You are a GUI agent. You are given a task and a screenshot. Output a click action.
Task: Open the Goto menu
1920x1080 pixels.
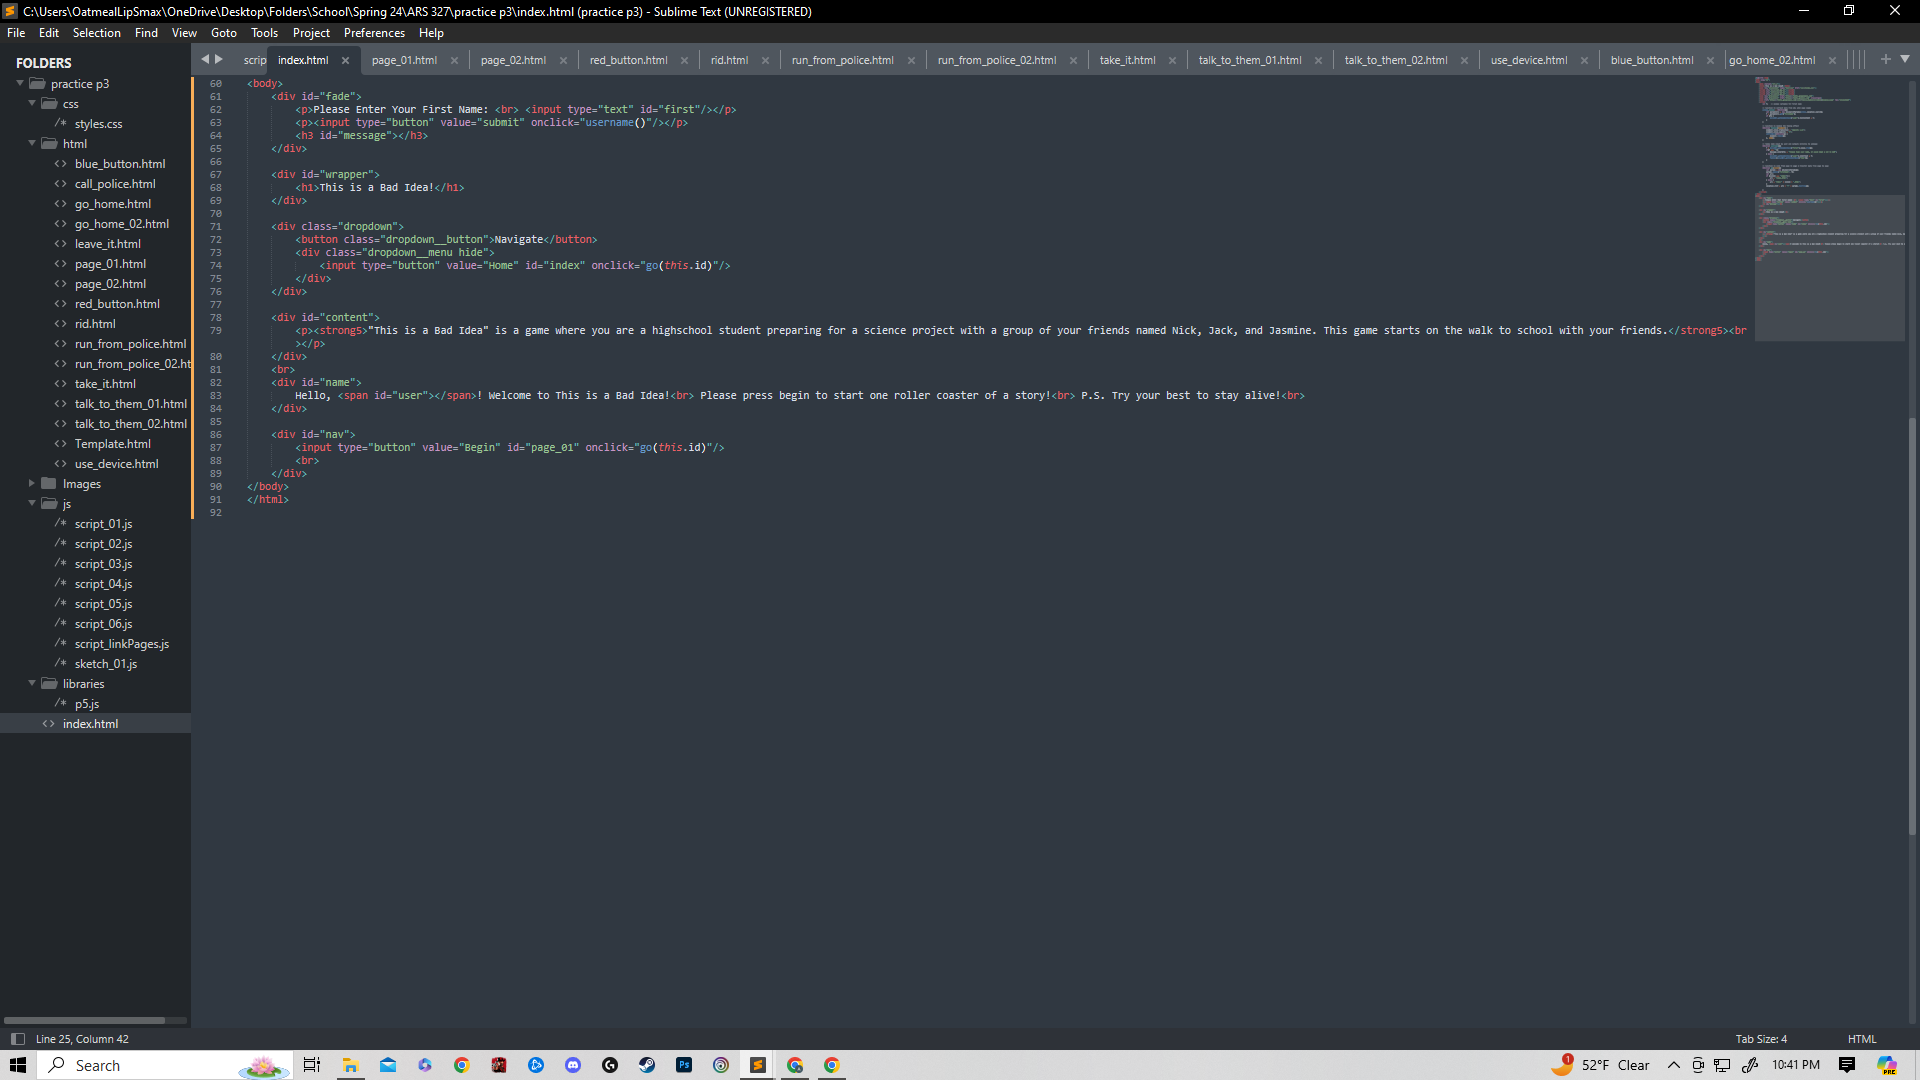(224, 33)
